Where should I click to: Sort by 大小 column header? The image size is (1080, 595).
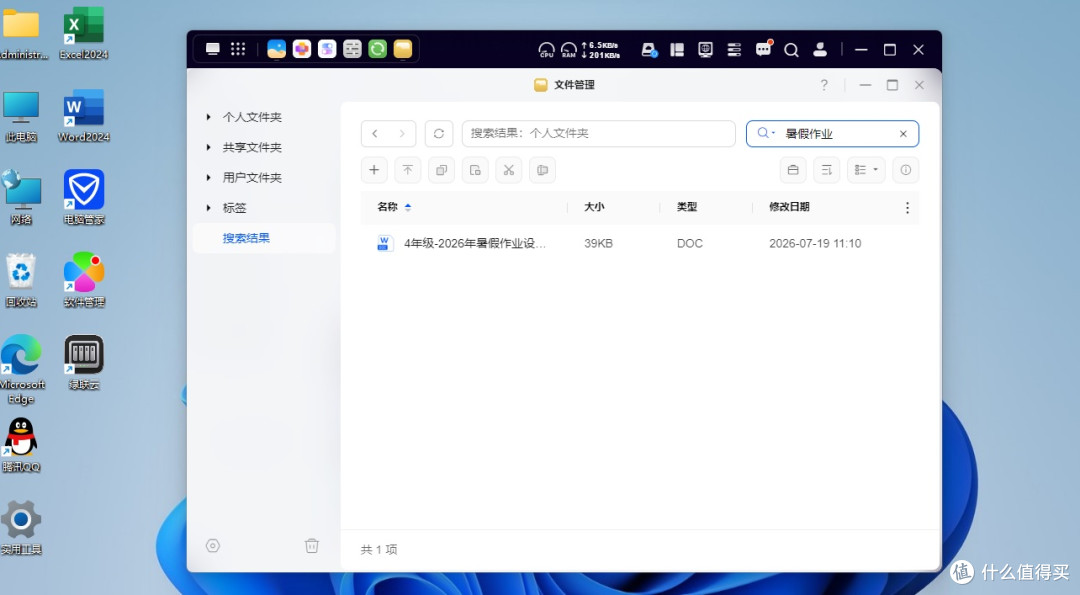[594, 207]
